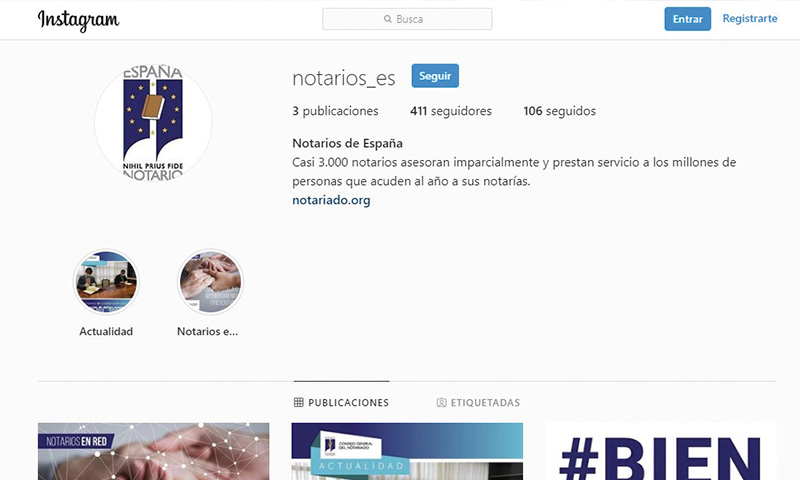This screenshot has height=480, width=800.
Task: View the 411 seguidores list
Action: tap(451, 111)
